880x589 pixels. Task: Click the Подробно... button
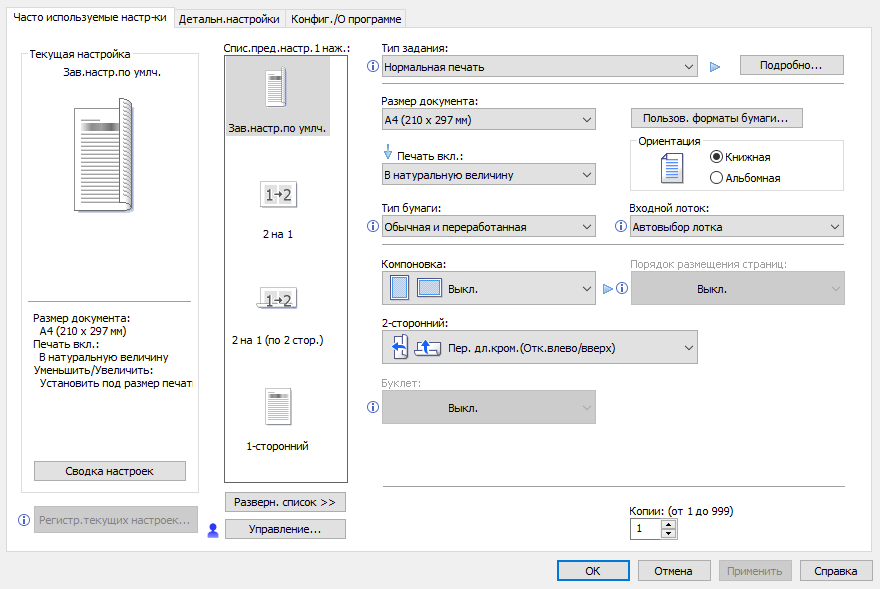tap(791, 65)
